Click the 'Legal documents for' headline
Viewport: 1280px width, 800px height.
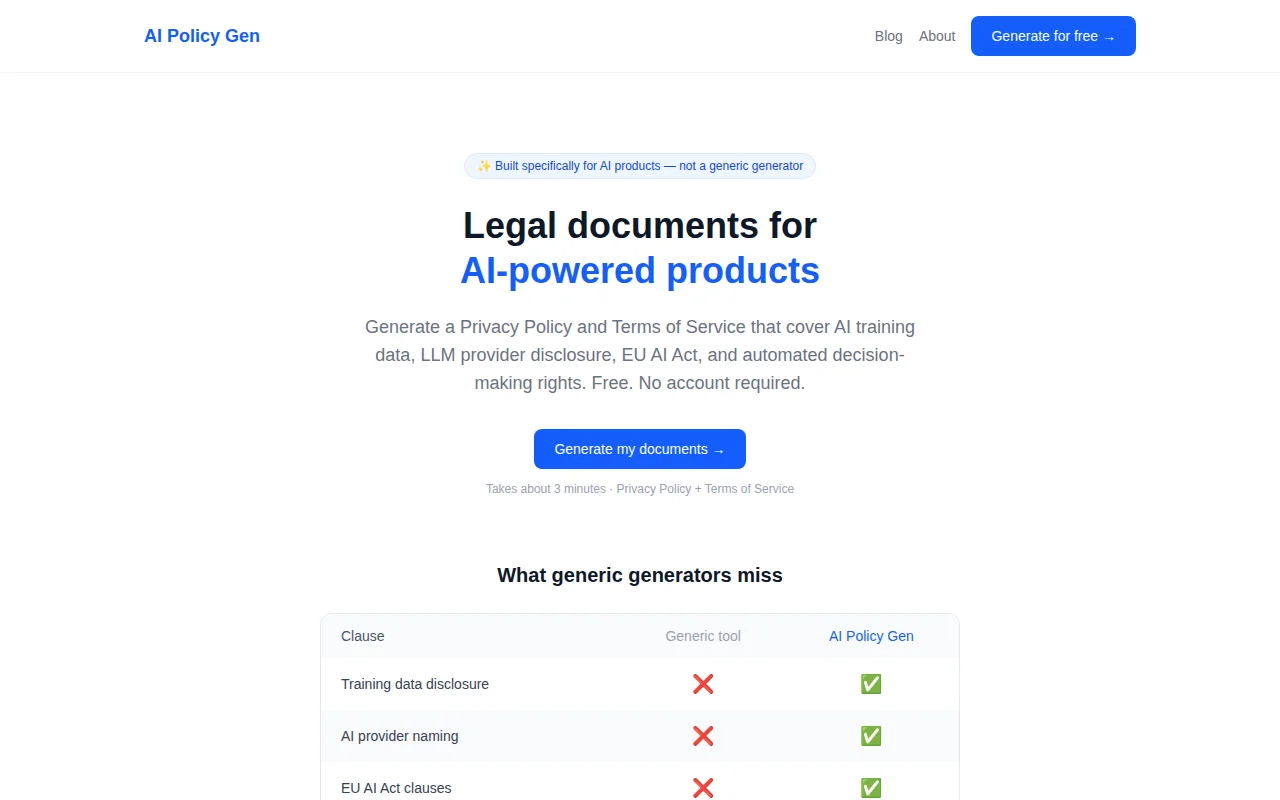tap(640, 225)
